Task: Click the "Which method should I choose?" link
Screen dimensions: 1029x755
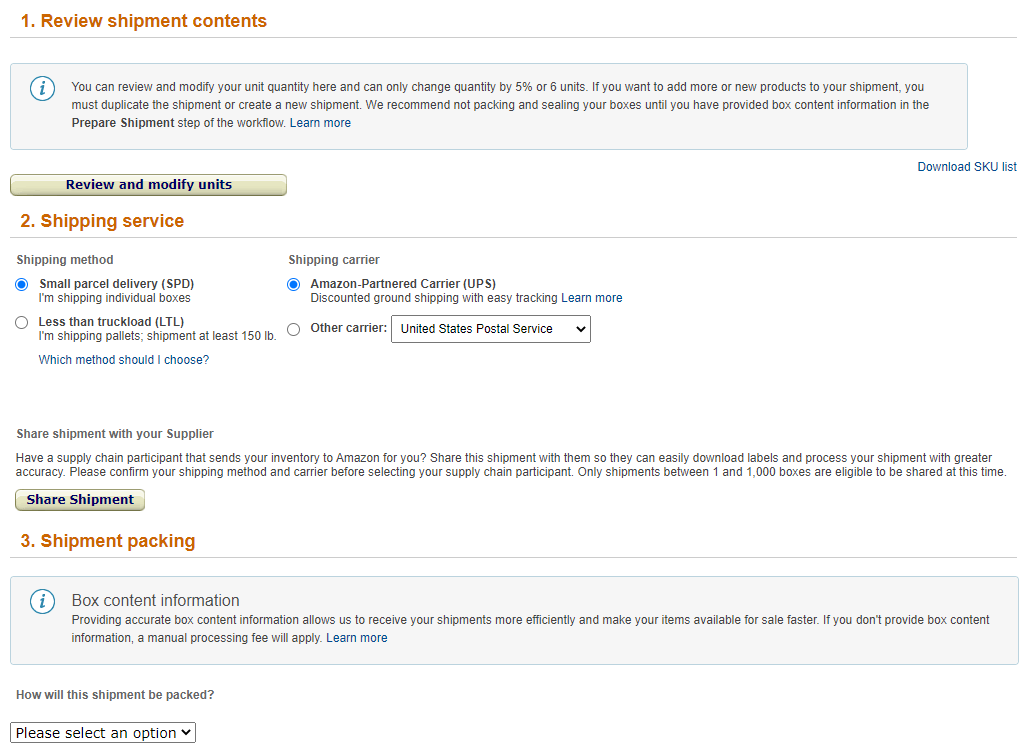Action: [123, 359]
